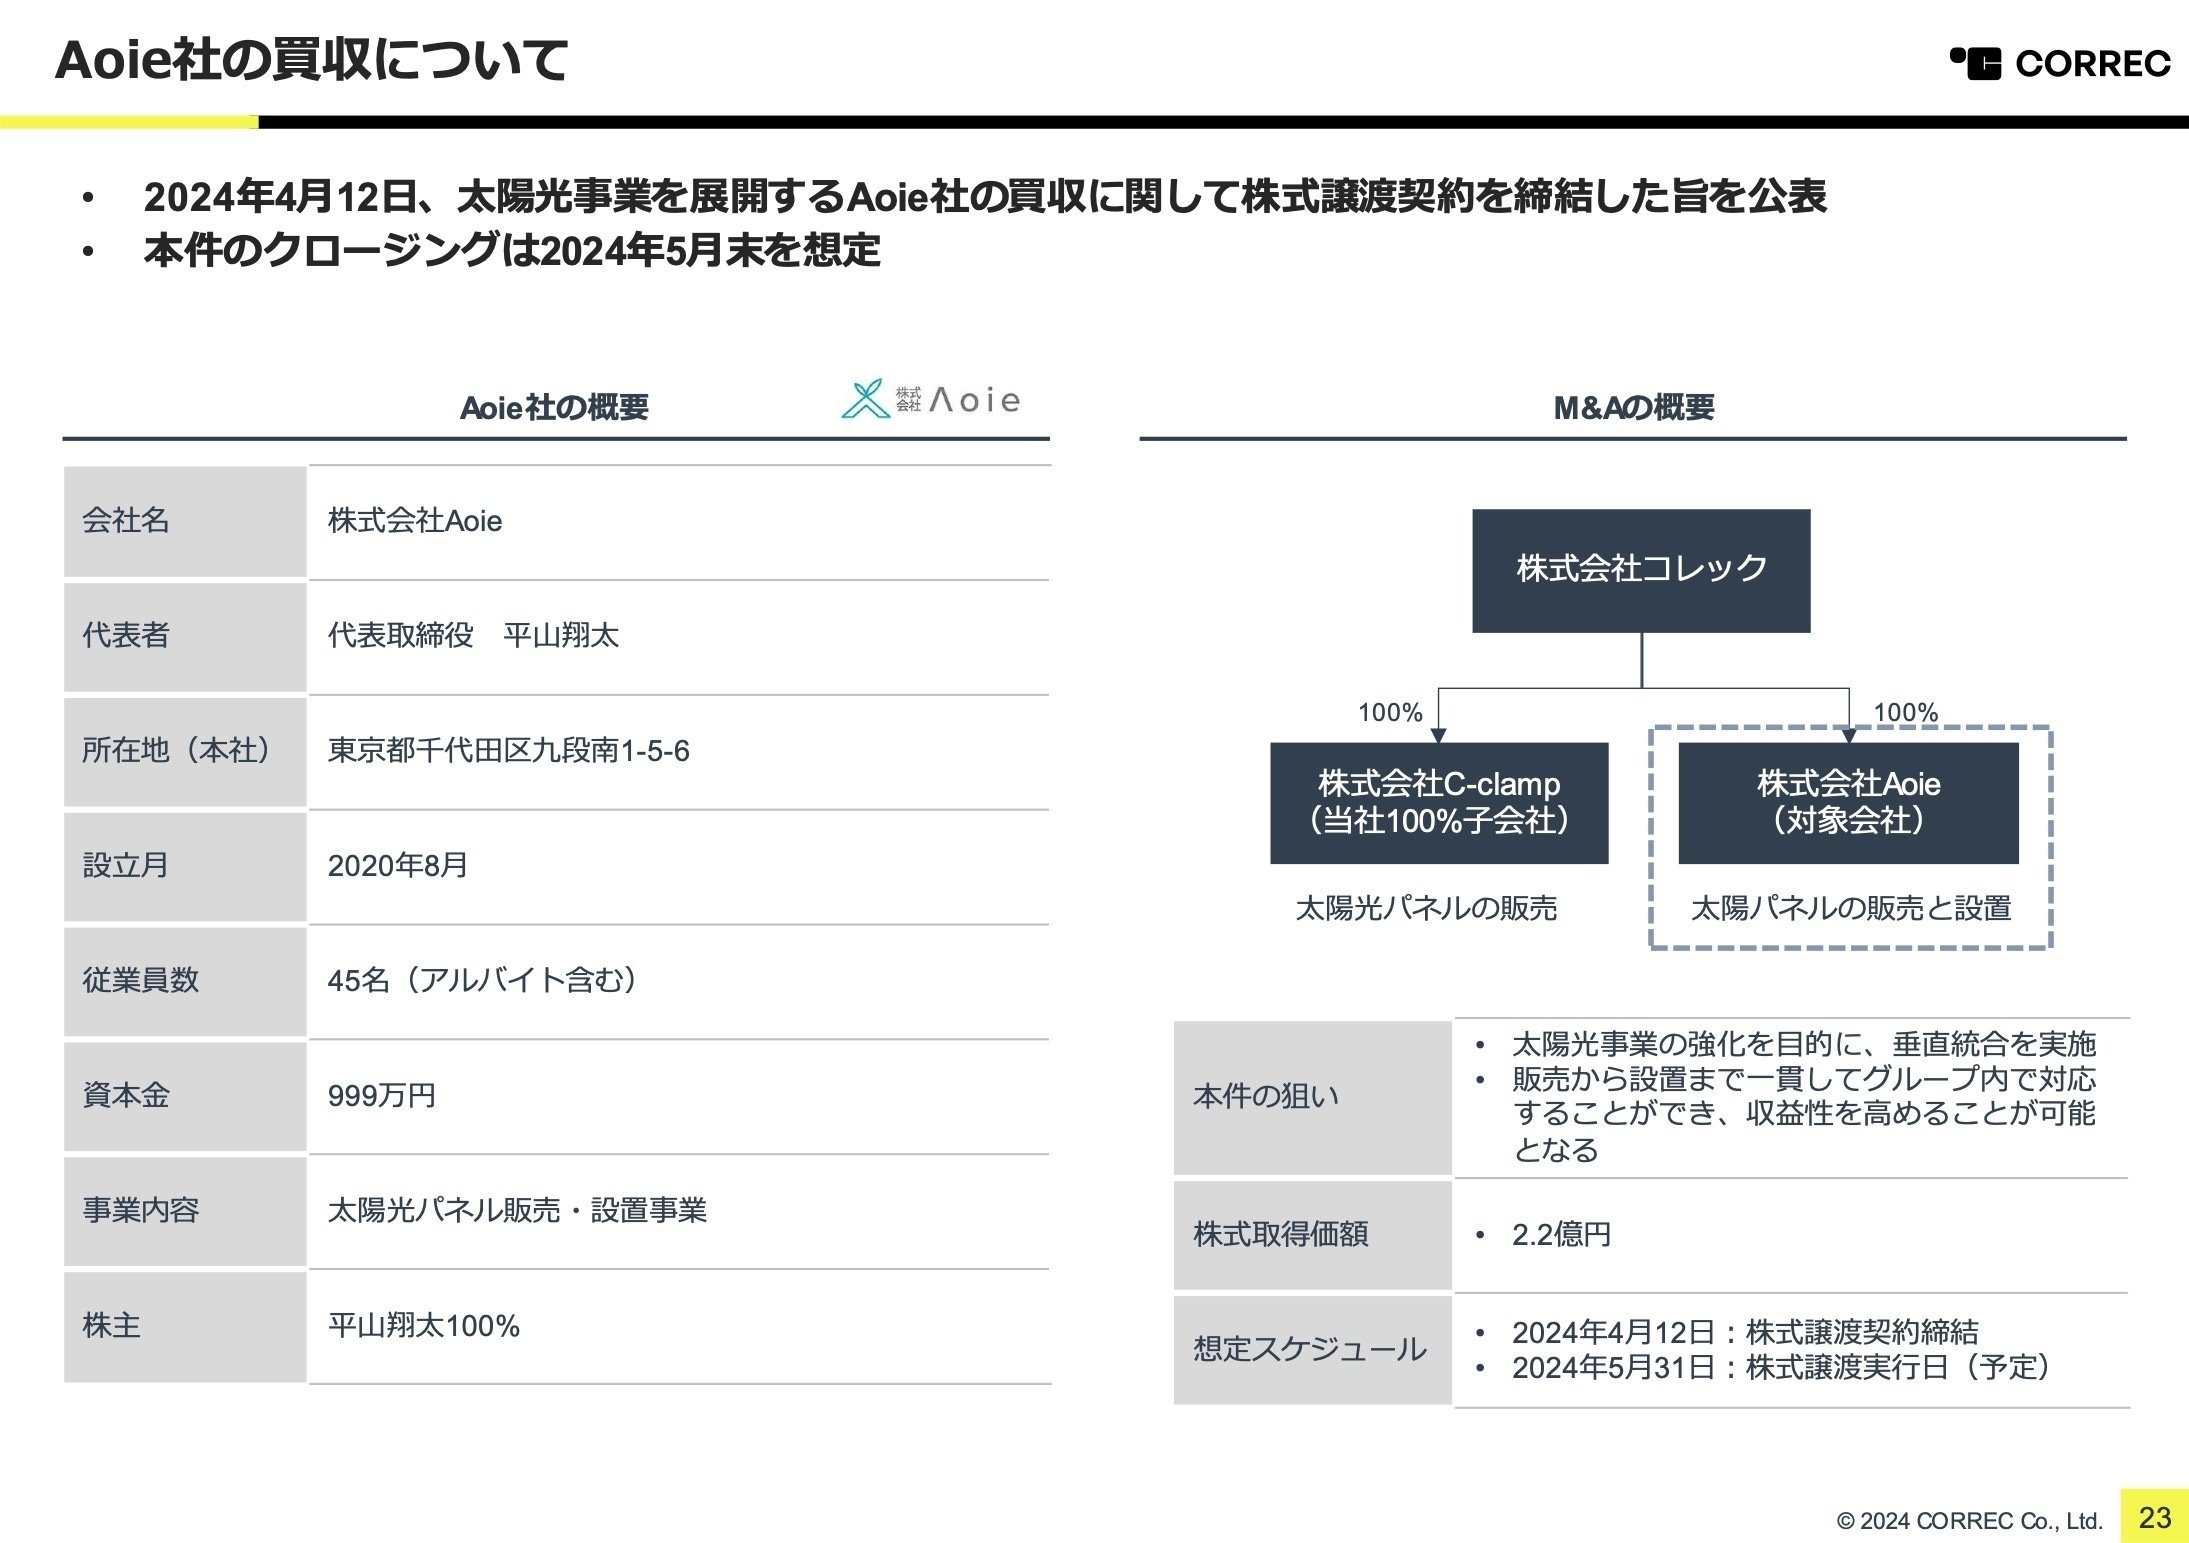Click the caption '太陽光パネルの販売'
The image size is (2189, 1543).
pyautogui.click(x=1426, y=908)
